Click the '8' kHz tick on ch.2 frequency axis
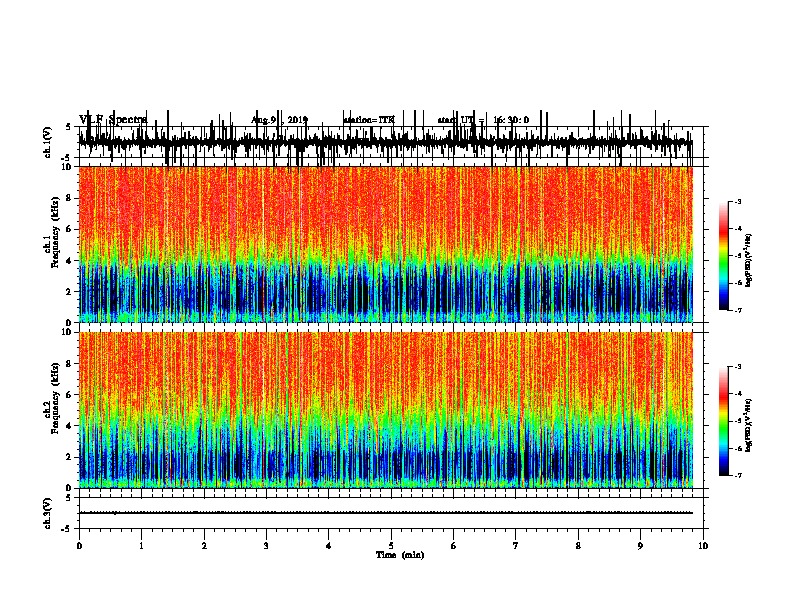This screenshot has width=792, height=612. [69, 364]
